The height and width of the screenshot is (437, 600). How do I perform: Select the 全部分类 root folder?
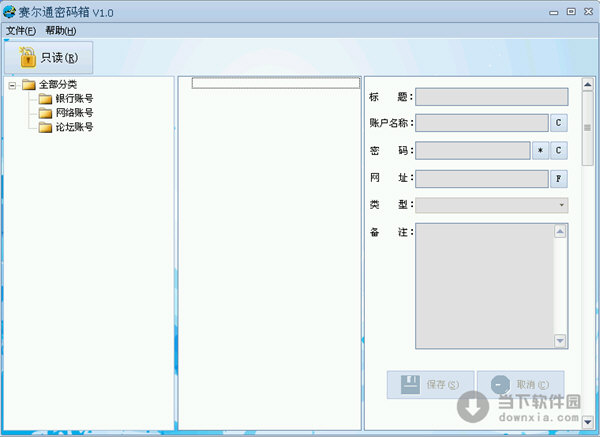pyautogui.click(x=58, y=85)
